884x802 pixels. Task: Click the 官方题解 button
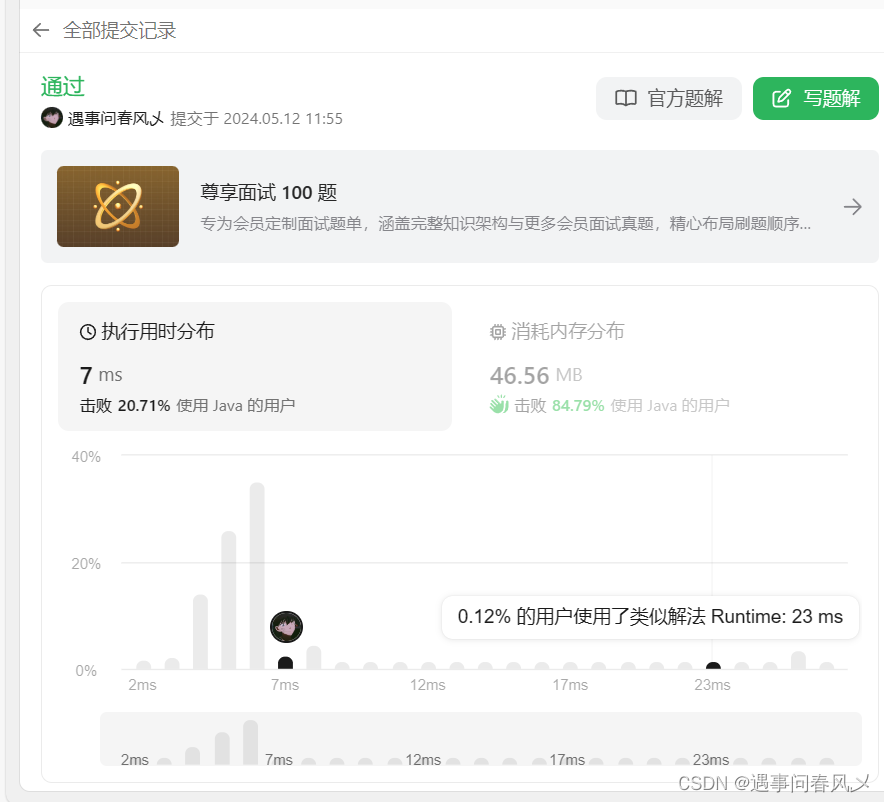(x=668, y=98)
